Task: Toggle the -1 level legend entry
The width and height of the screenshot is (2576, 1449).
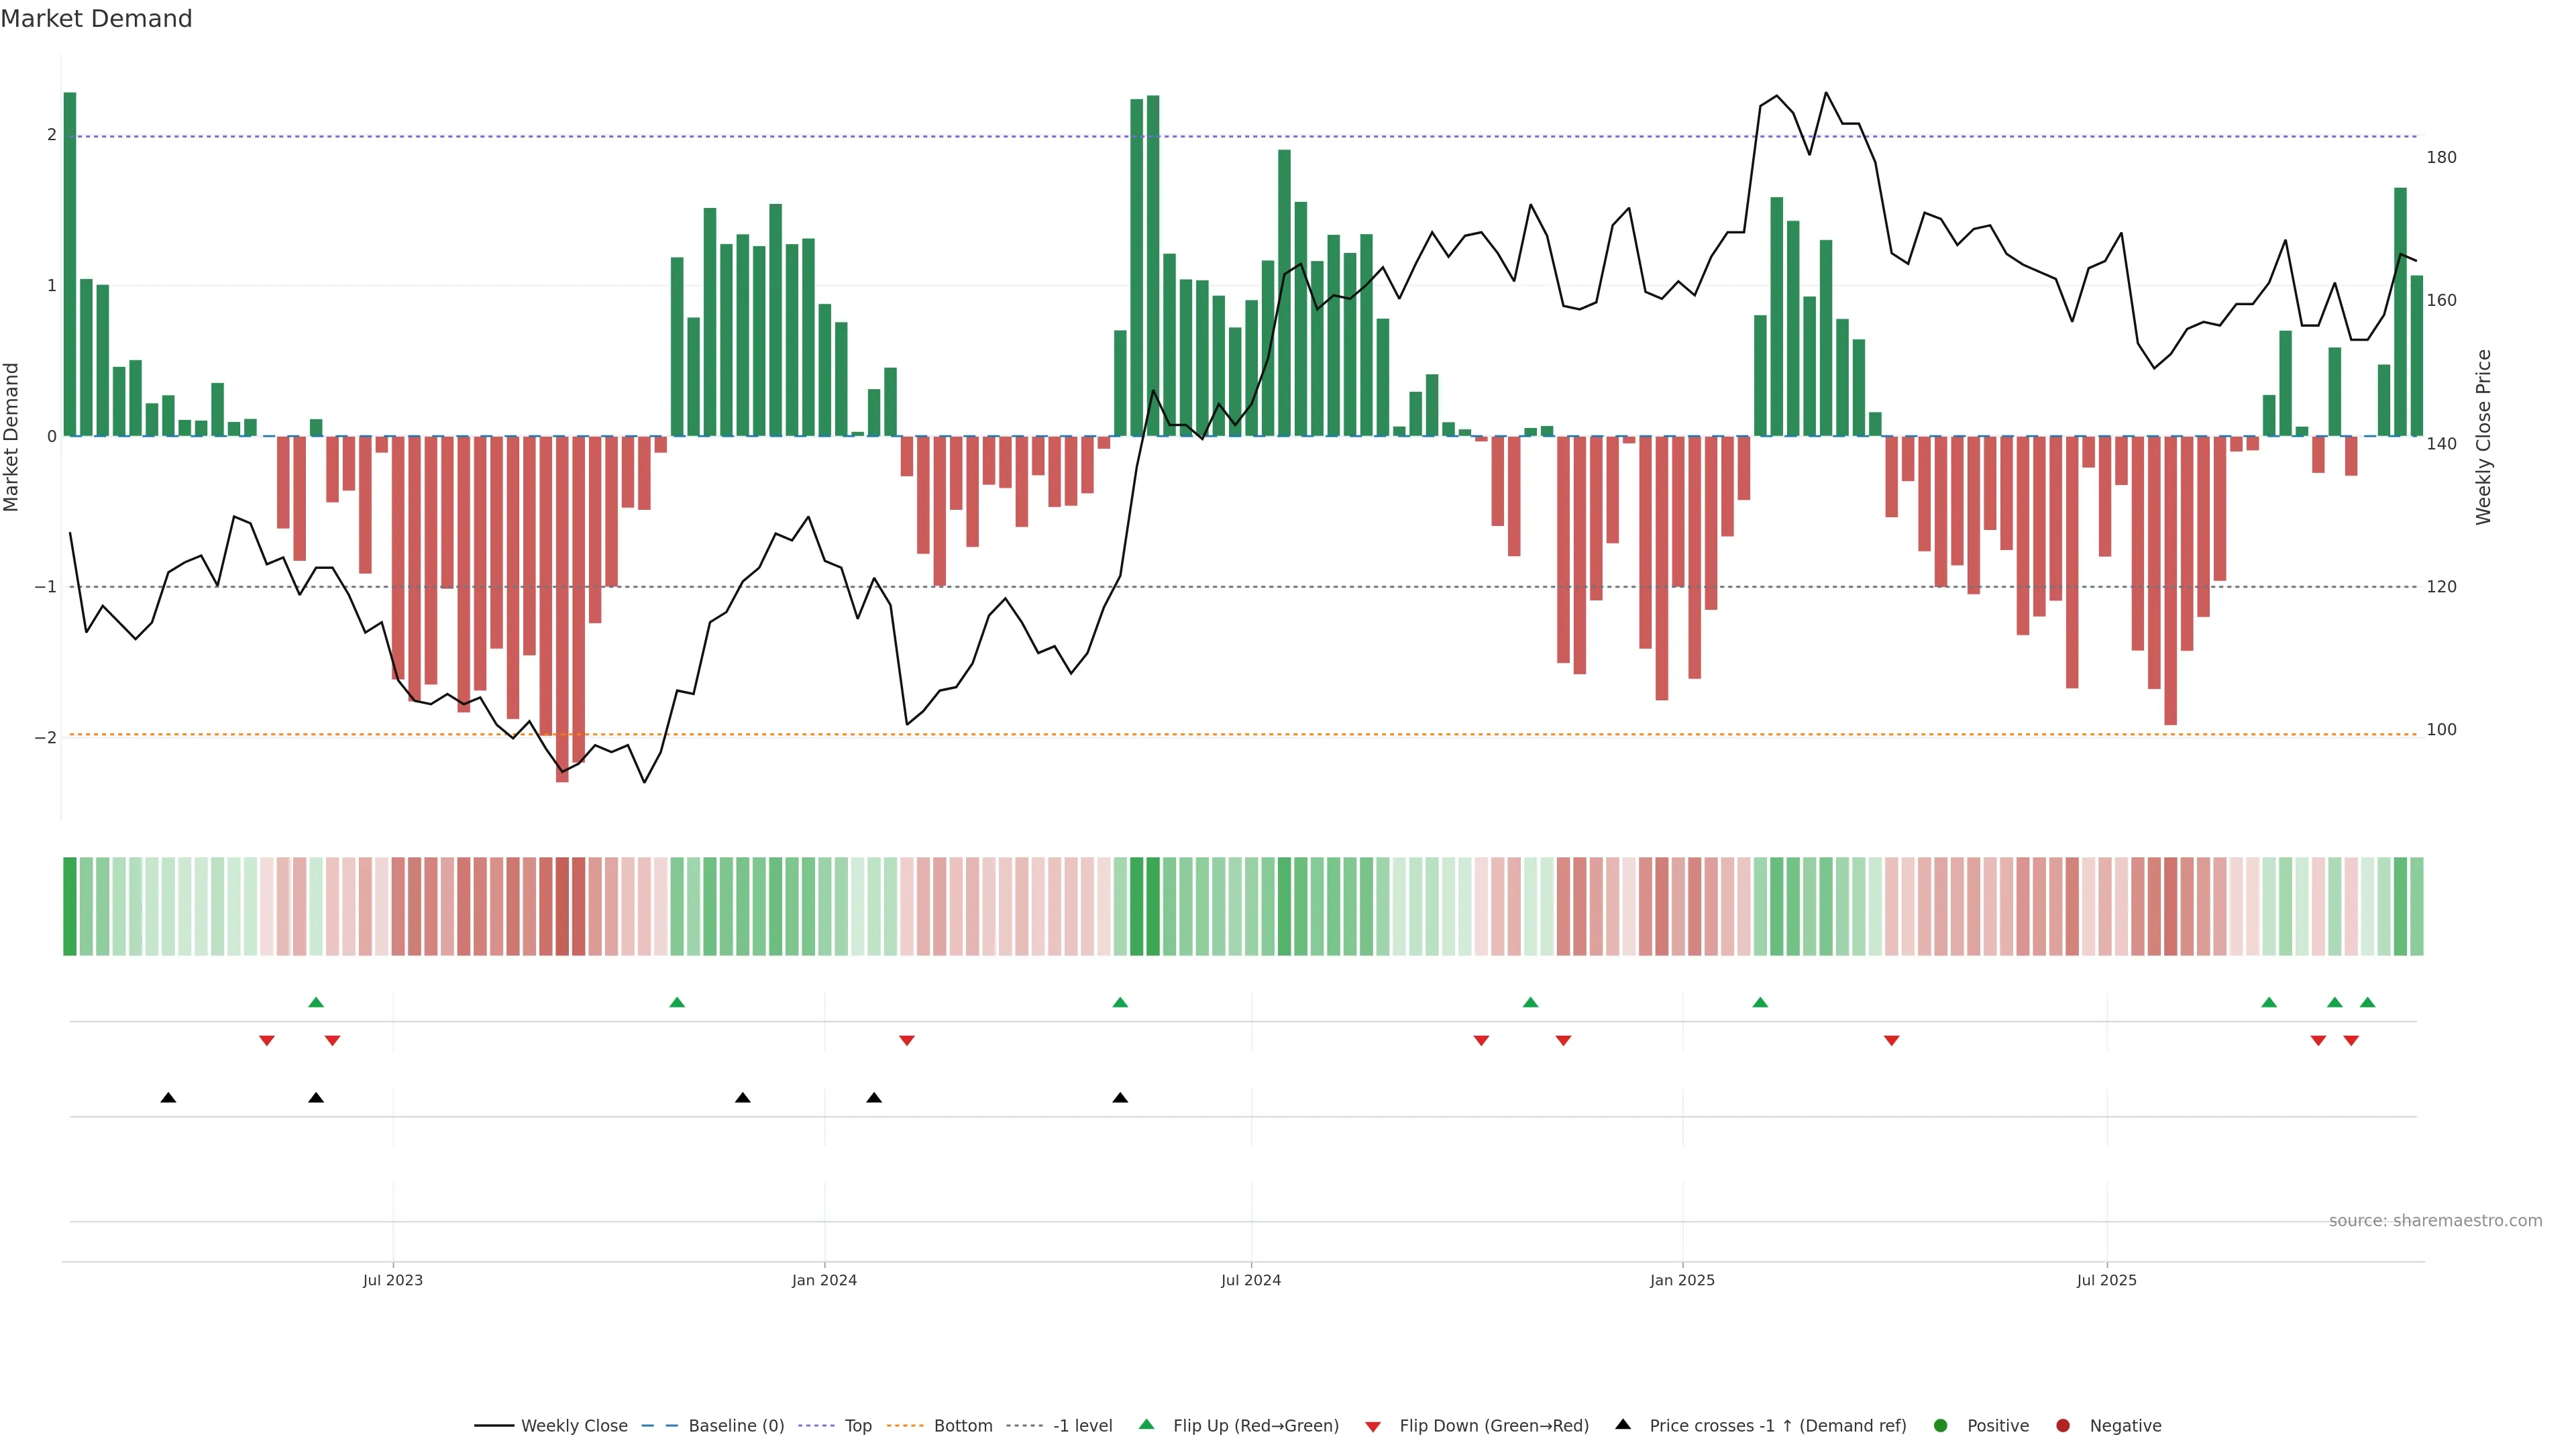Action: pos(1082,1425)
